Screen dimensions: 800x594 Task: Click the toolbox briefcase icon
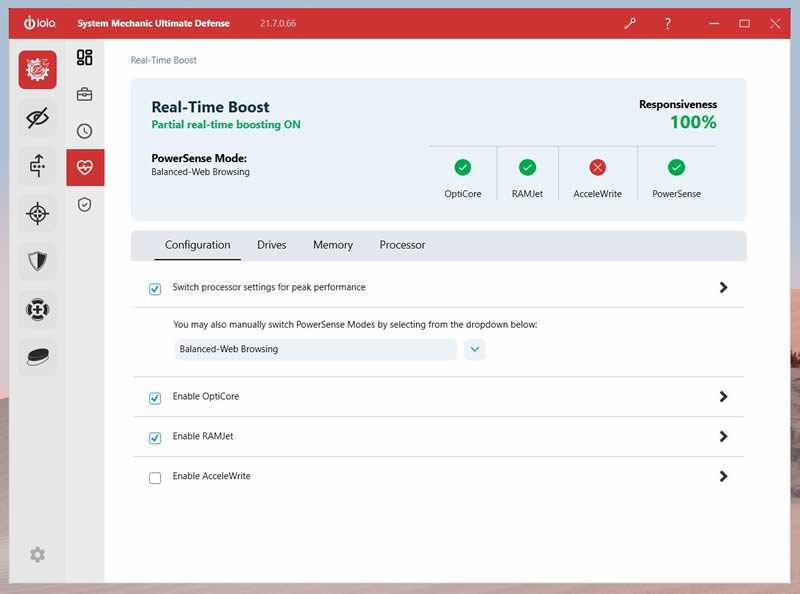pos(85,94)
